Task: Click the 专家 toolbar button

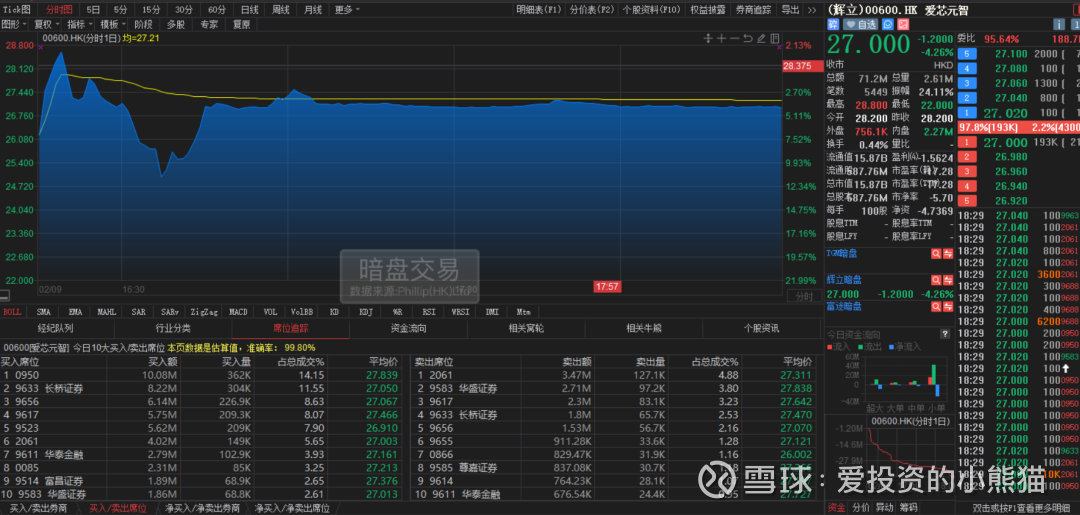Action: (209, 24)
